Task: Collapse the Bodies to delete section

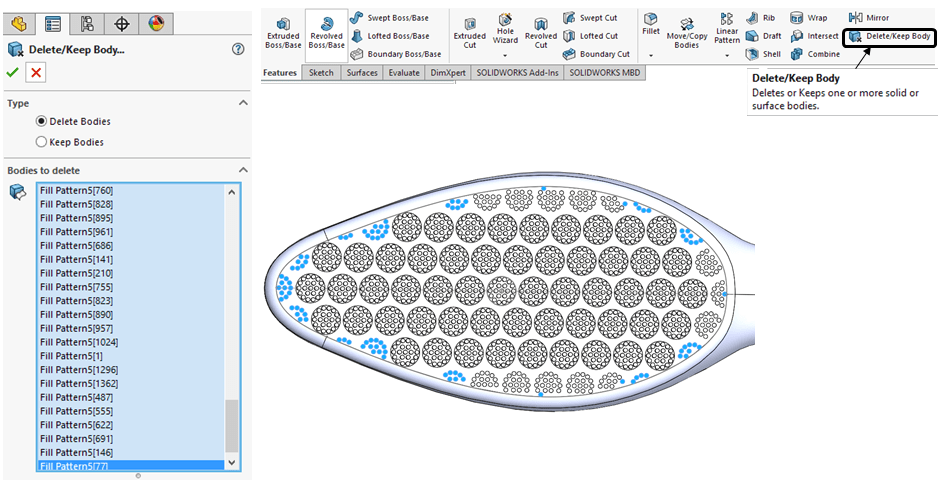Action: coord(241,170)
